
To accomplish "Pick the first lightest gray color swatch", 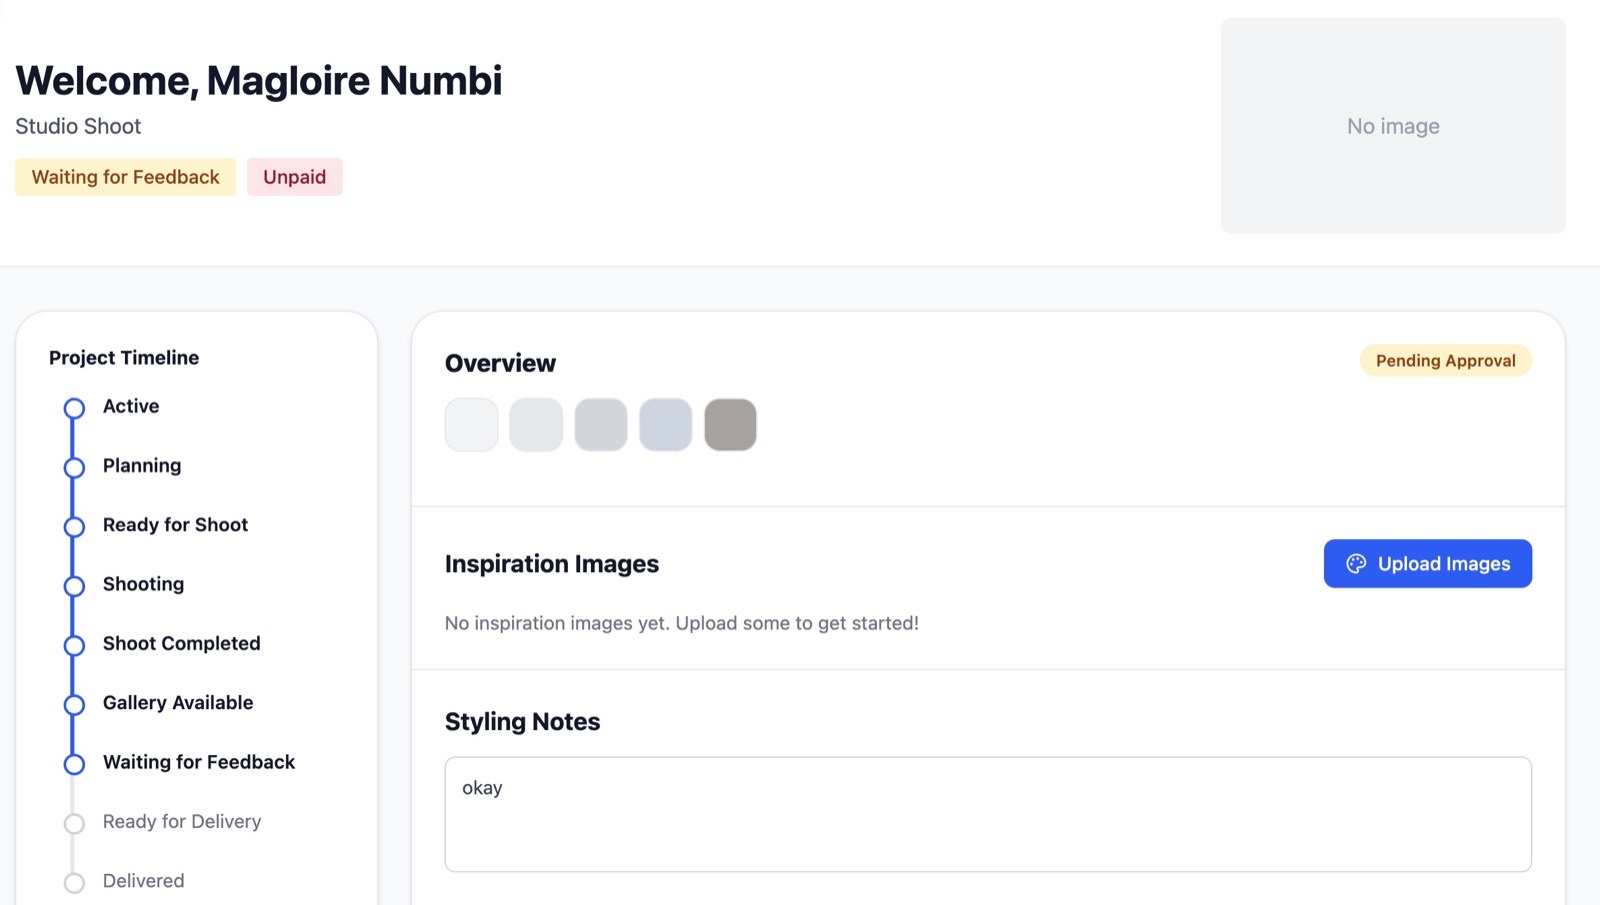I will pyautogui.click(x=471, y=425).
